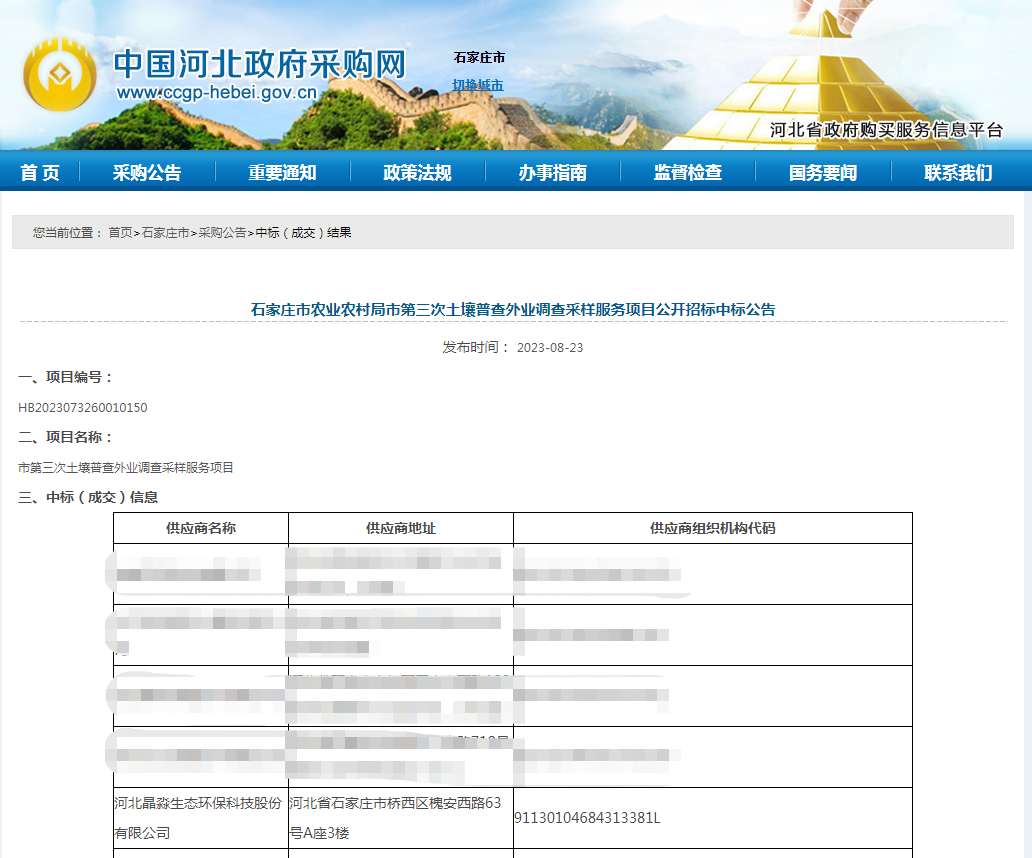The height and width of the screenshot is (858, 1032).
Task: Click 联系我们 in the navigation bar
Action: point(958,172)
